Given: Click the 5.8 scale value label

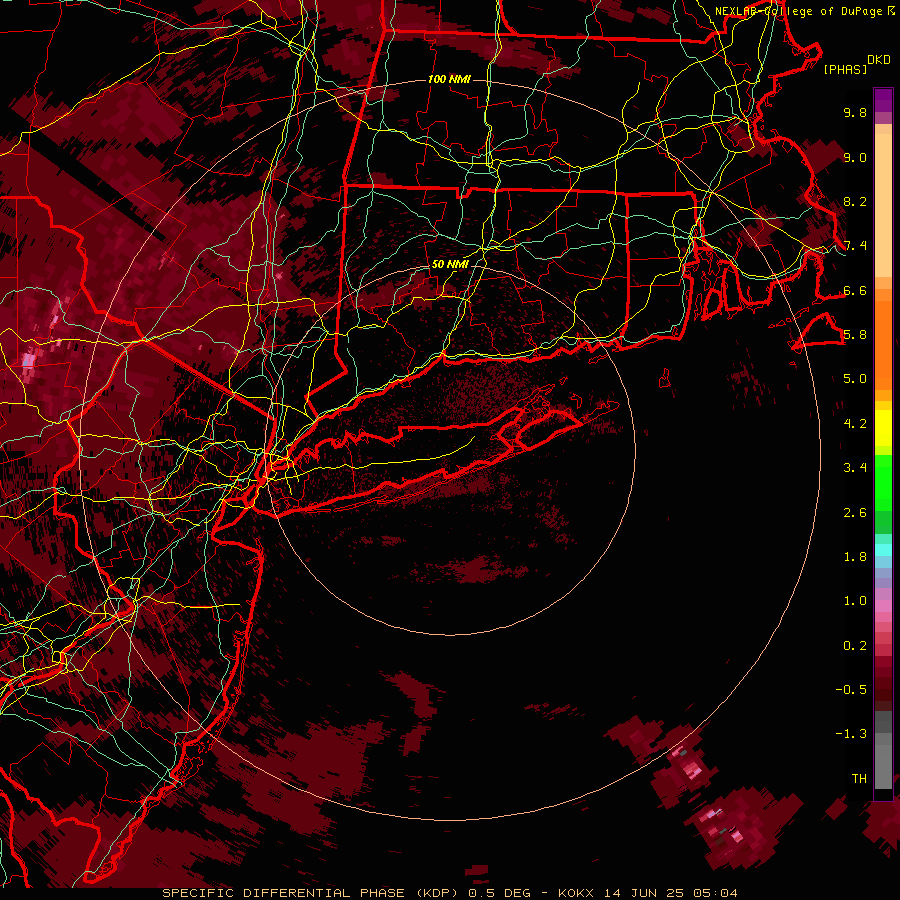Looking at the screenshot, I should tap(855, 335).
